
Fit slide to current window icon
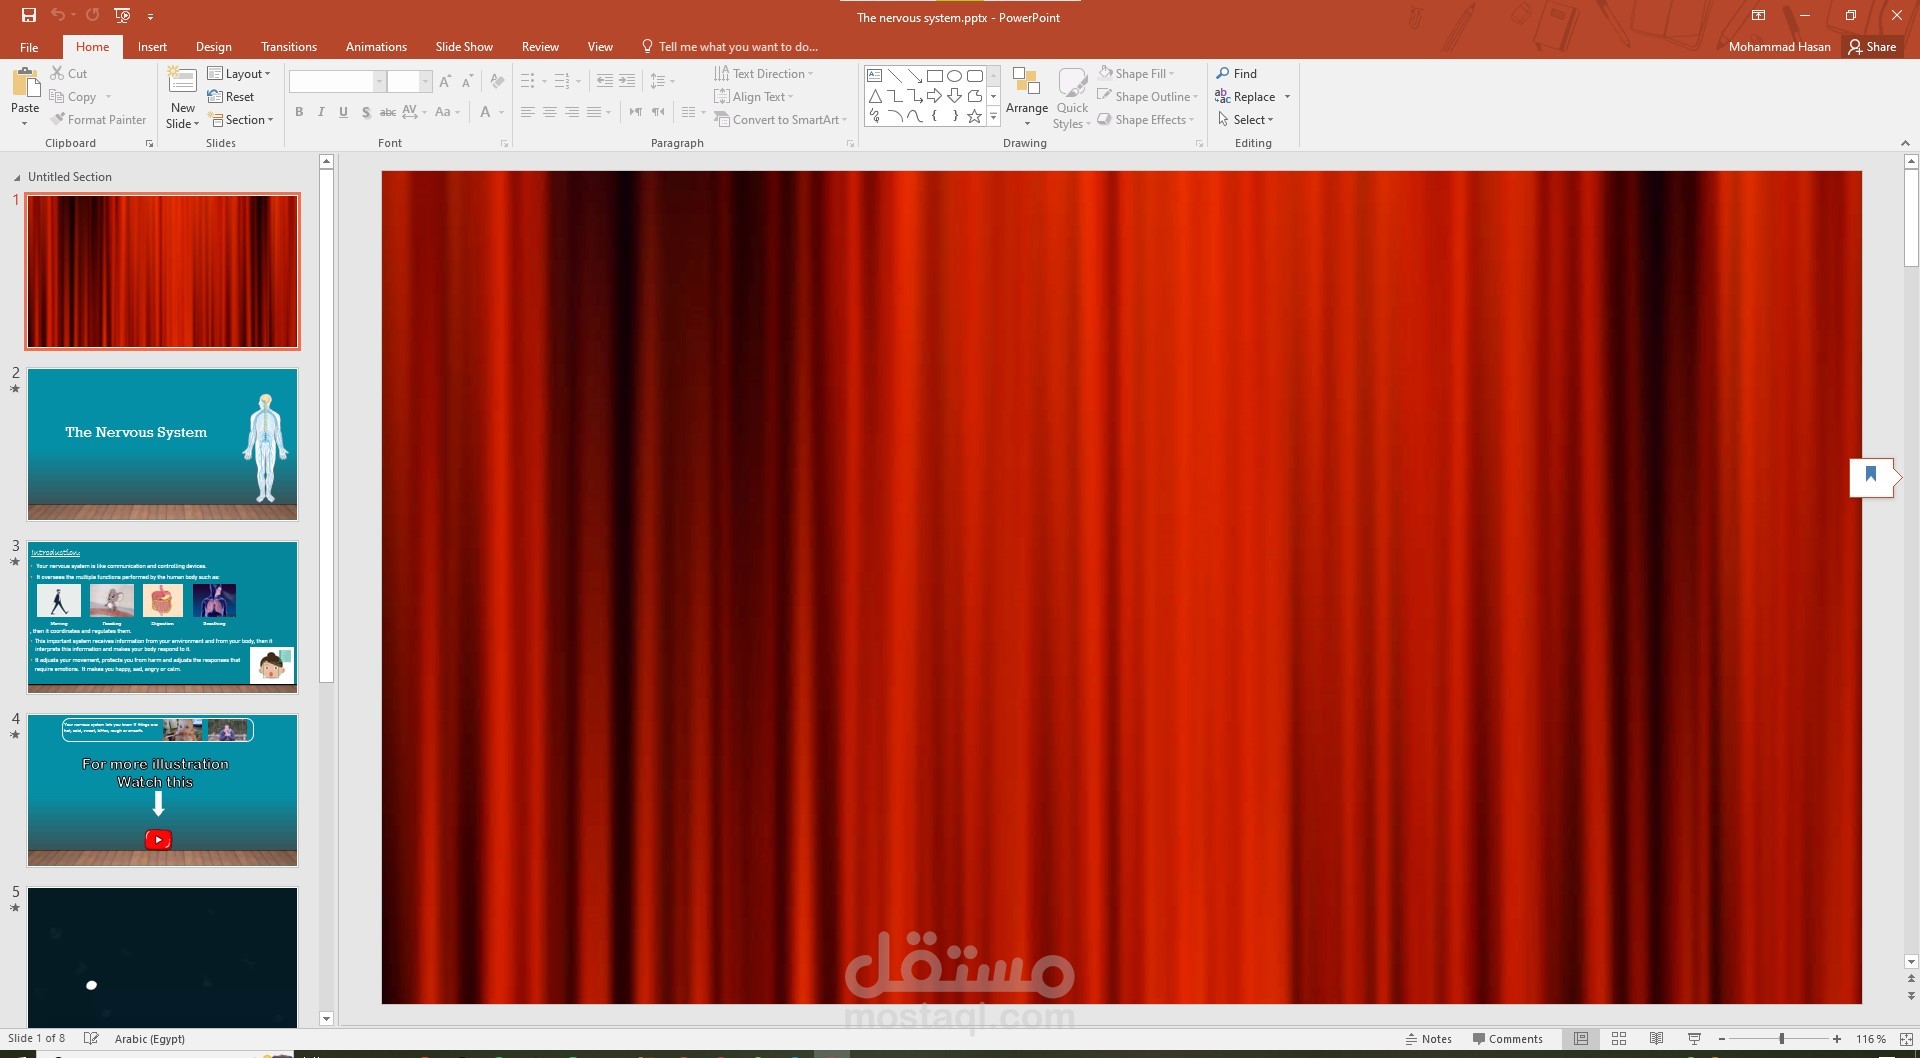[1906, 1039]
